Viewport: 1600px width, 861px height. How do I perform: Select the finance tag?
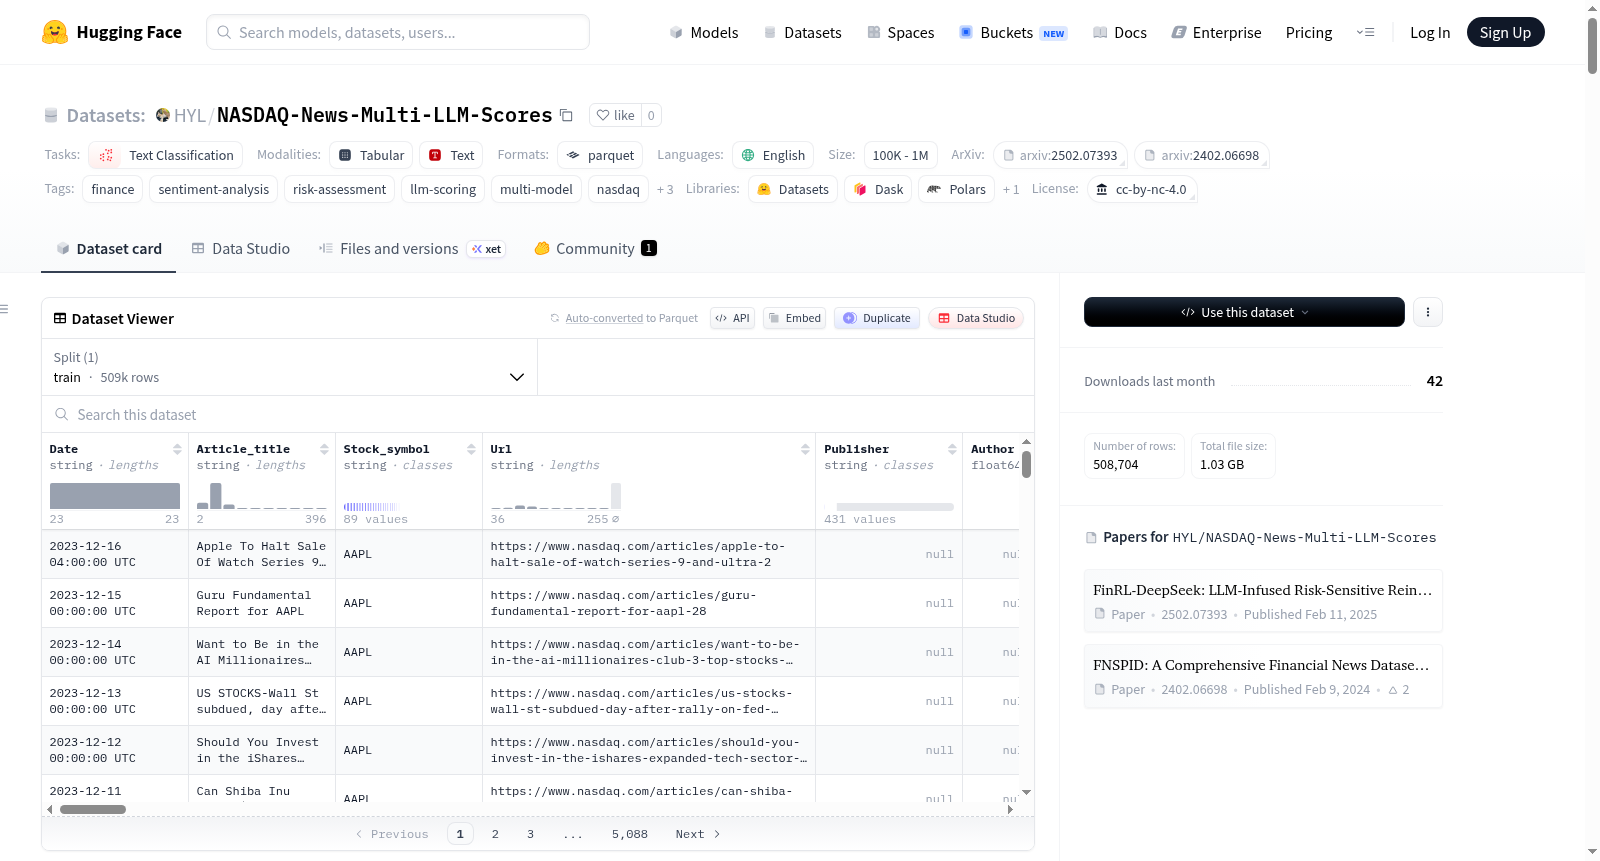coord(112,189)
